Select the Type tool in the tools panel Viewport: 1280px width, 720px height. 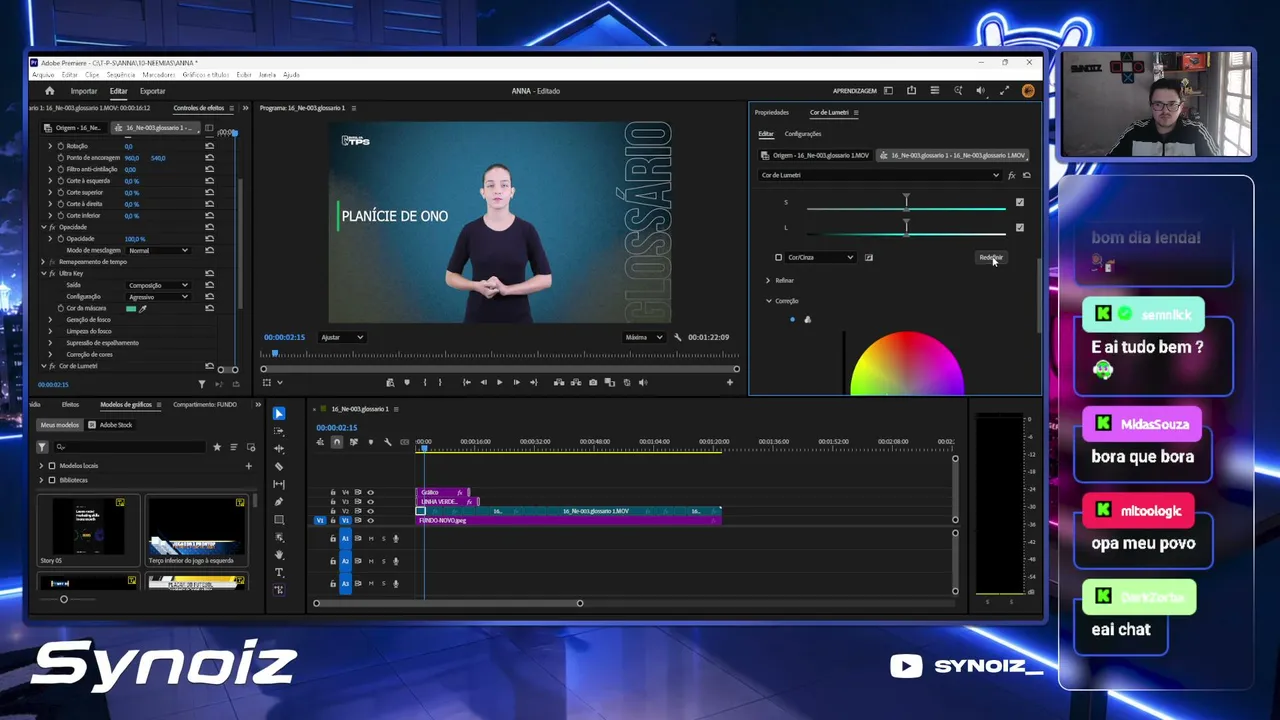click(279, 572)
